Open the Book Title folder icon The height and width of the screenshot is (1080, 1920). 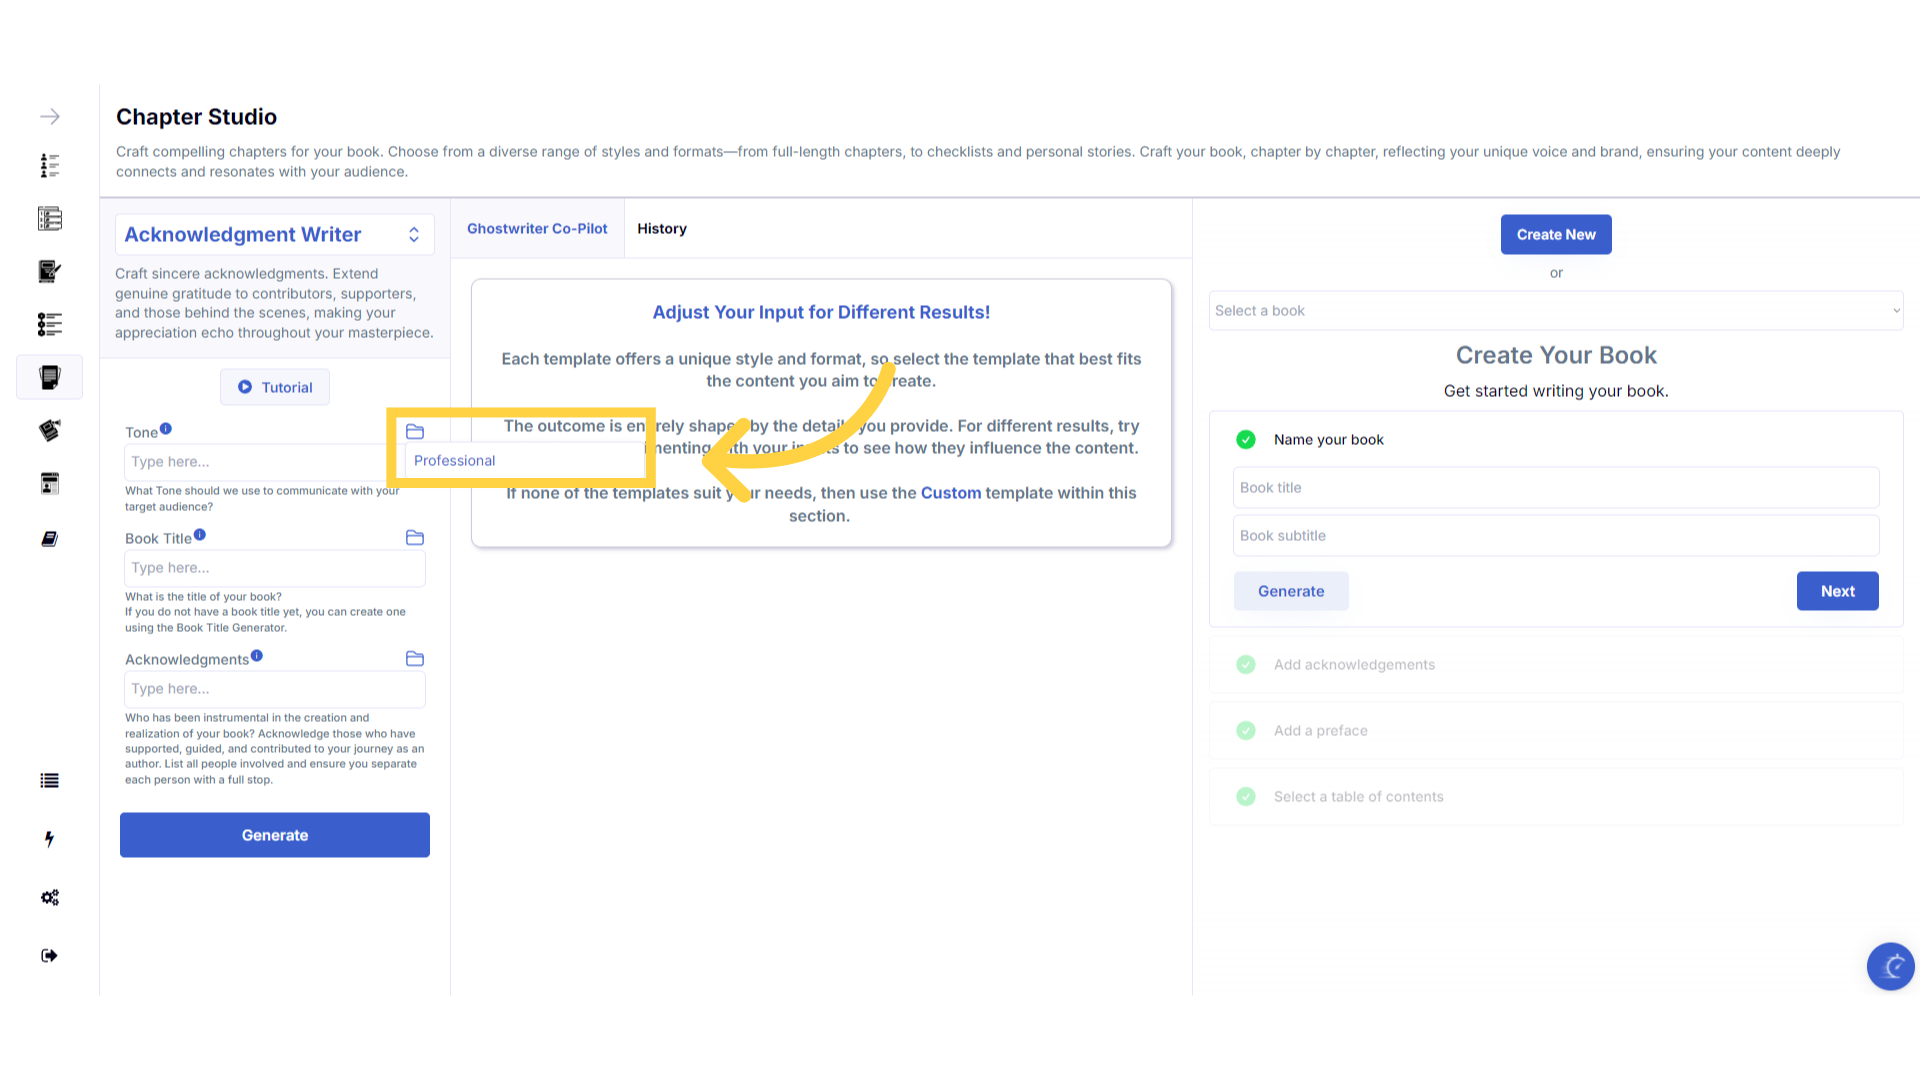415,538
